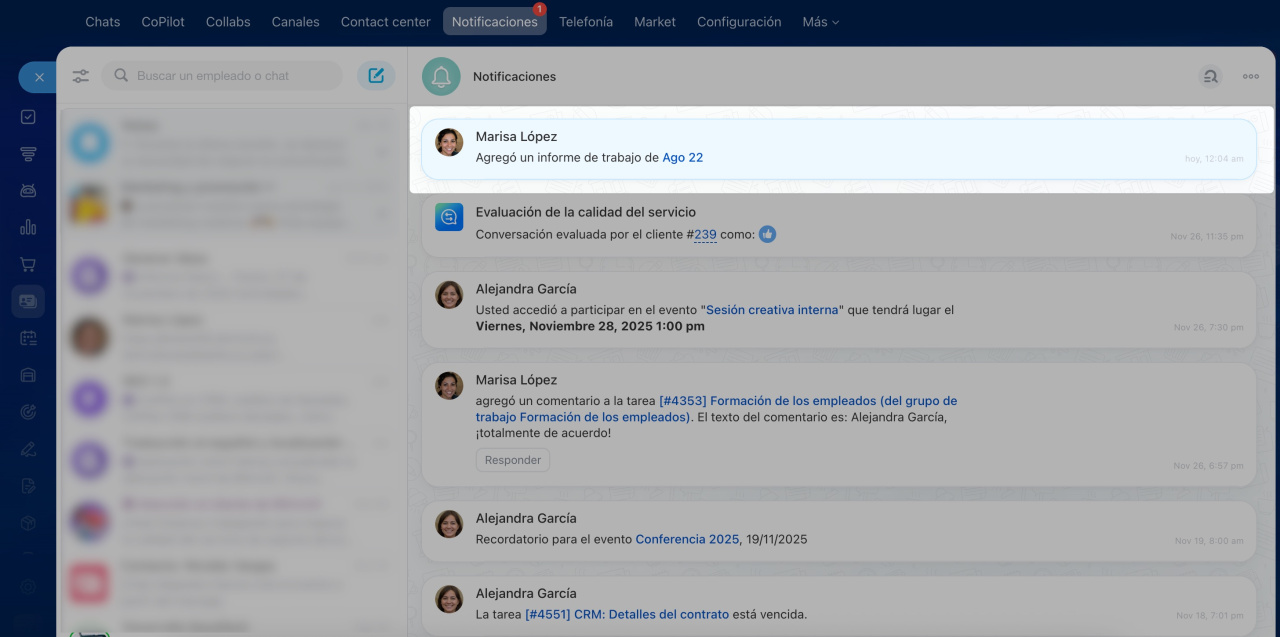The height and width of the screenshot is (637, 1280).
Task: Switch to the CoPilot tab
Action: [162, 22]
